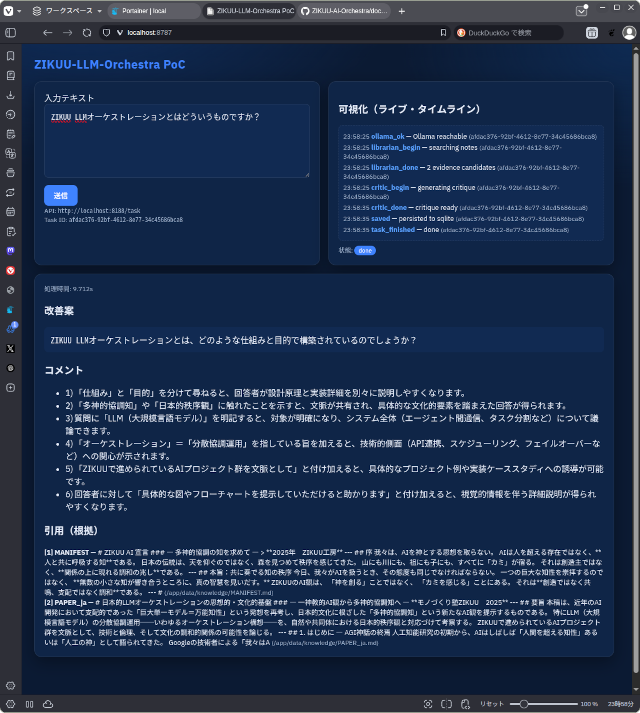Open the Bookmarks panel in sidebar
The image size is (640, 713).
[10, 56]
